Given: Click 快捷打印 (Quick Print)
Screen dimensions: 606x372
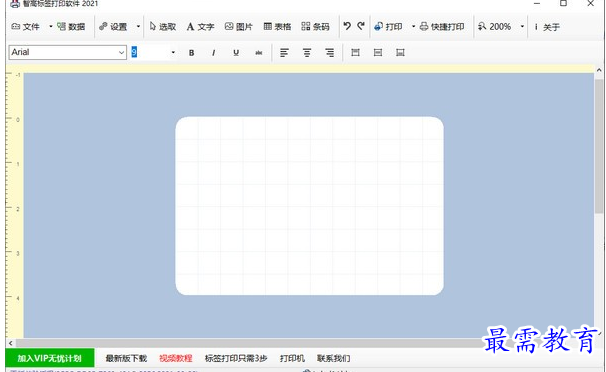Looking at the screenshot, I should [x=442, y=27].
